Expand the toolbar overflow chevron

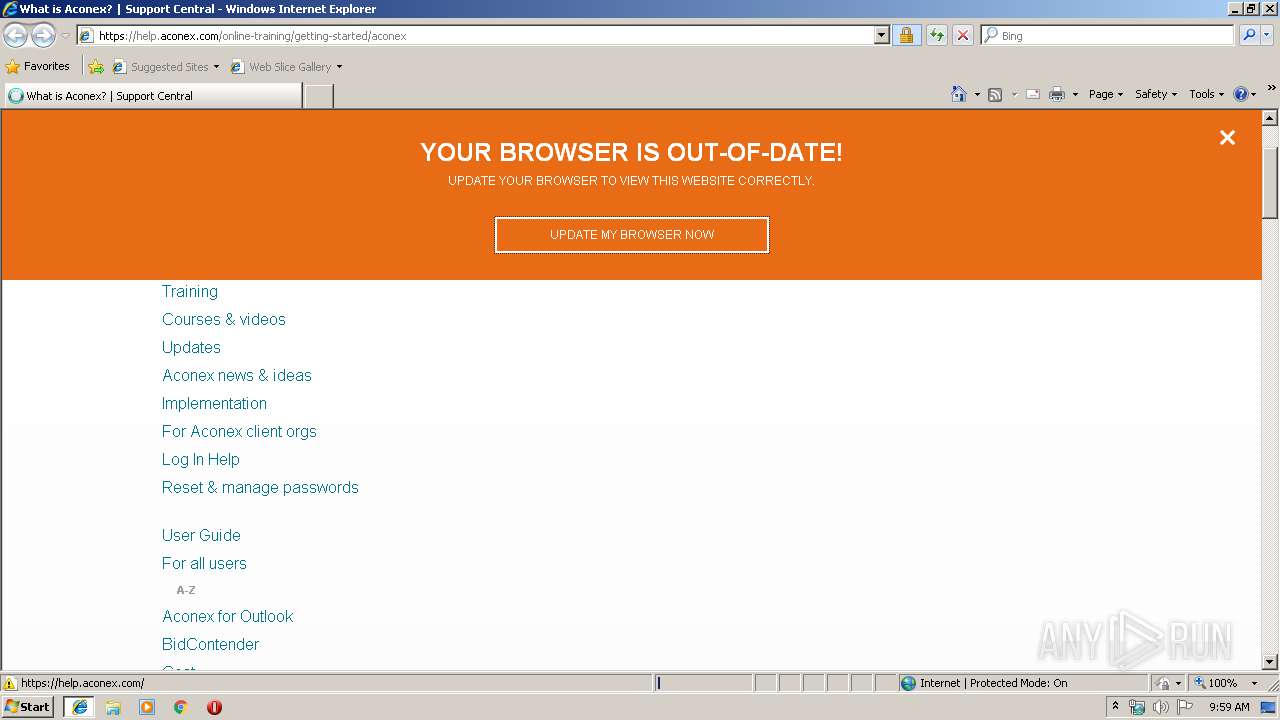tap(1271, 89)
